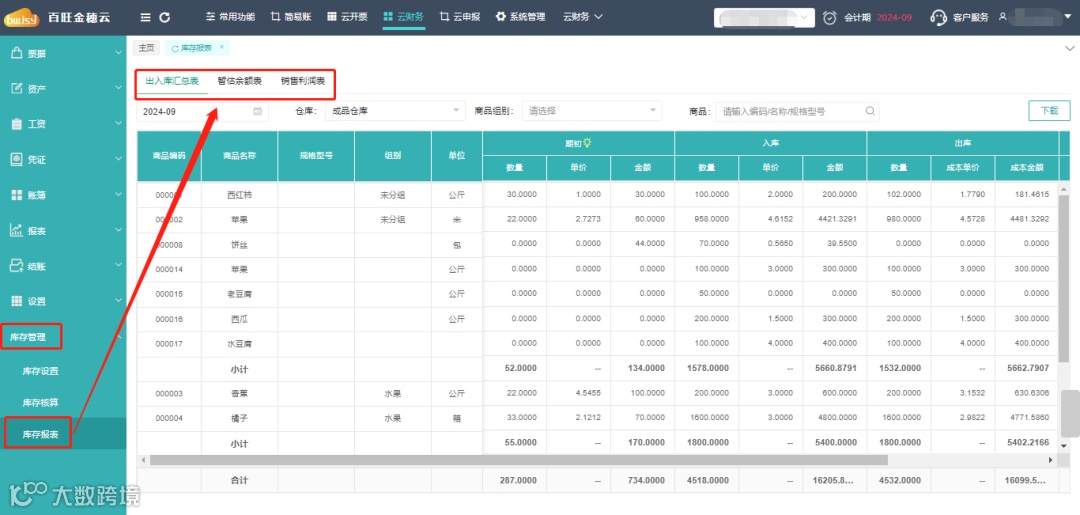1080x515 pixels.
Task: Open 库存核算 in sidebar
Action: point(41,402)
